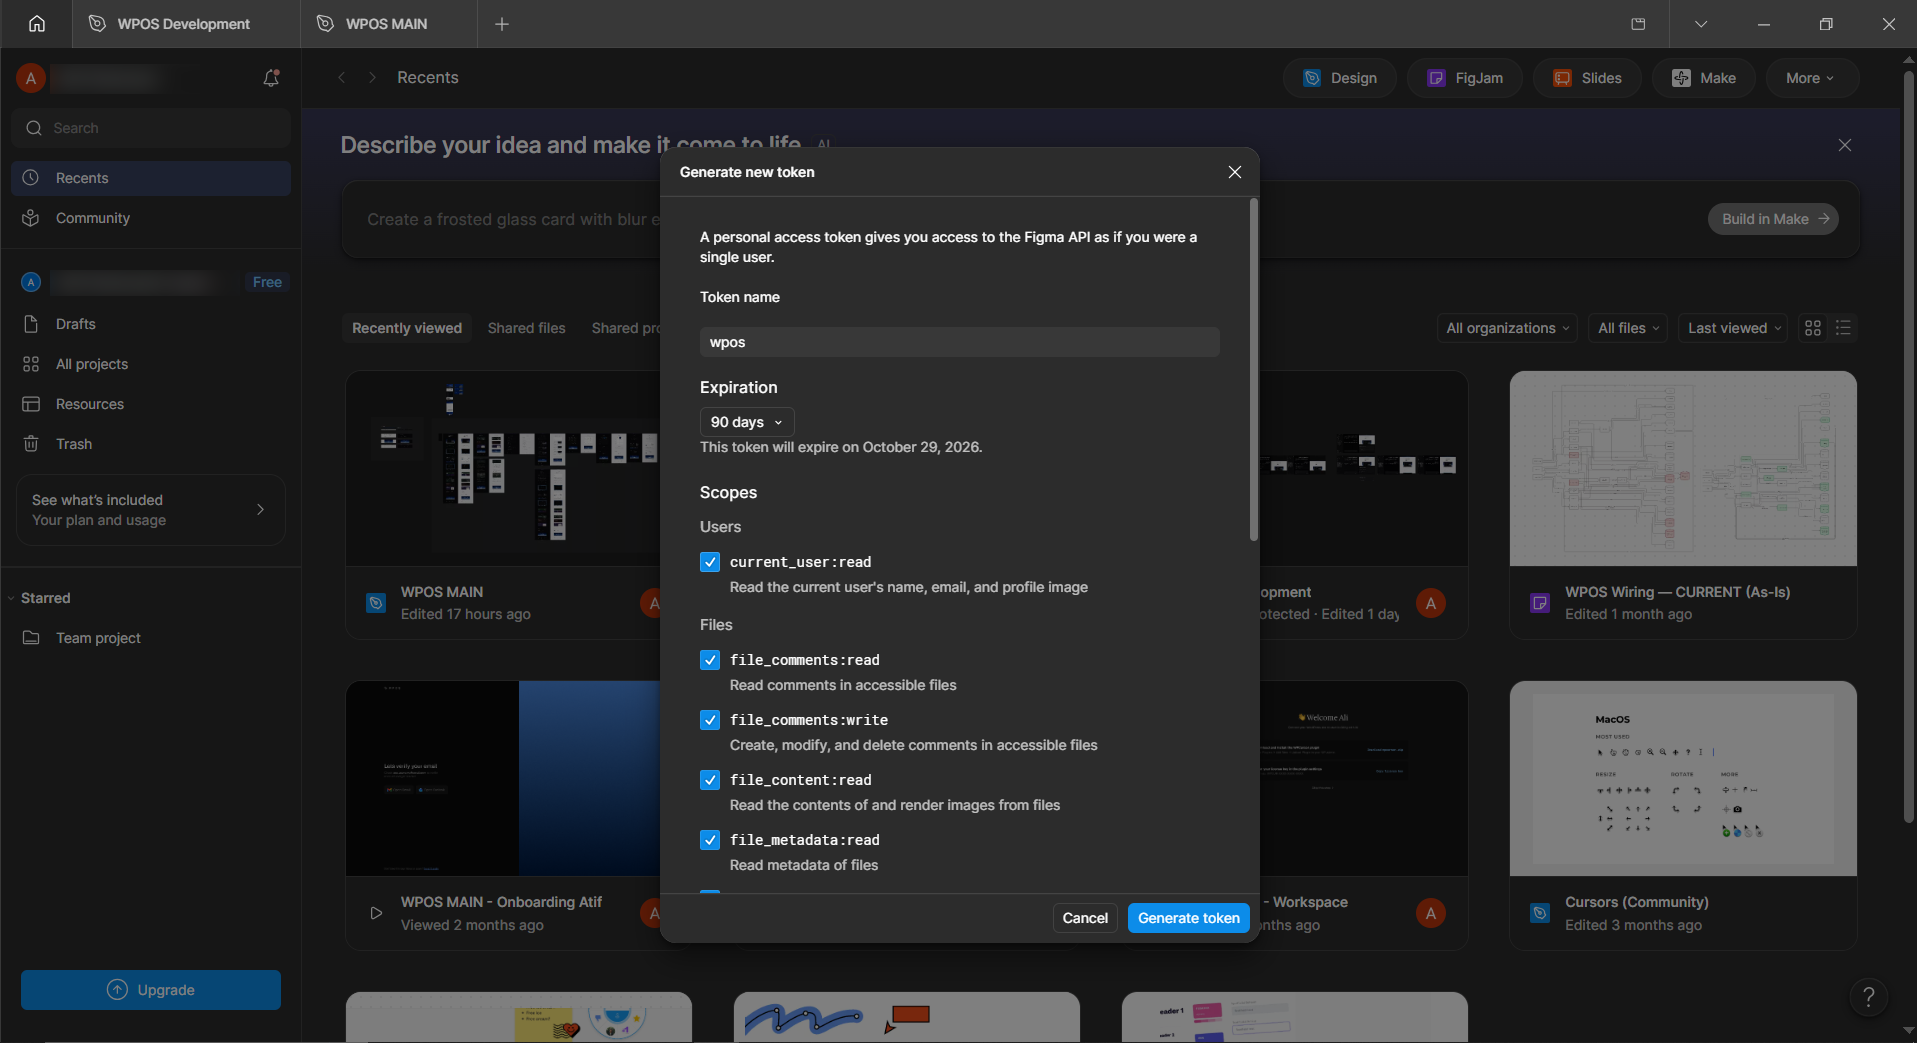Viewport: 1917px width, 1043px height.
Task: Switch to list view layout
Action: [1843, 328]
